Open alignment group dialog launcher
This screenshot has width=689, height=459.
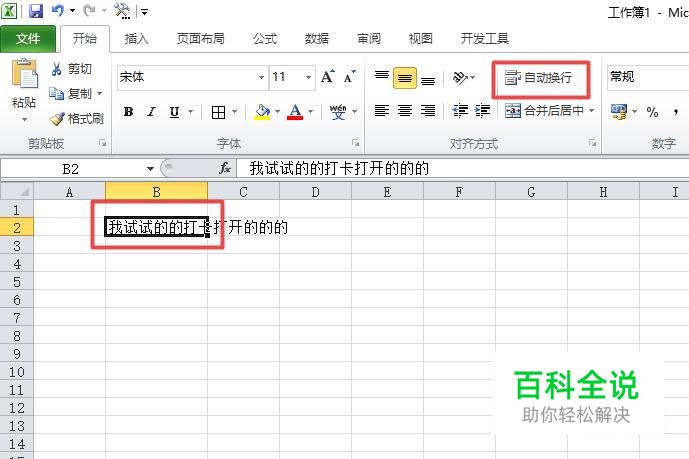[593, 143]
